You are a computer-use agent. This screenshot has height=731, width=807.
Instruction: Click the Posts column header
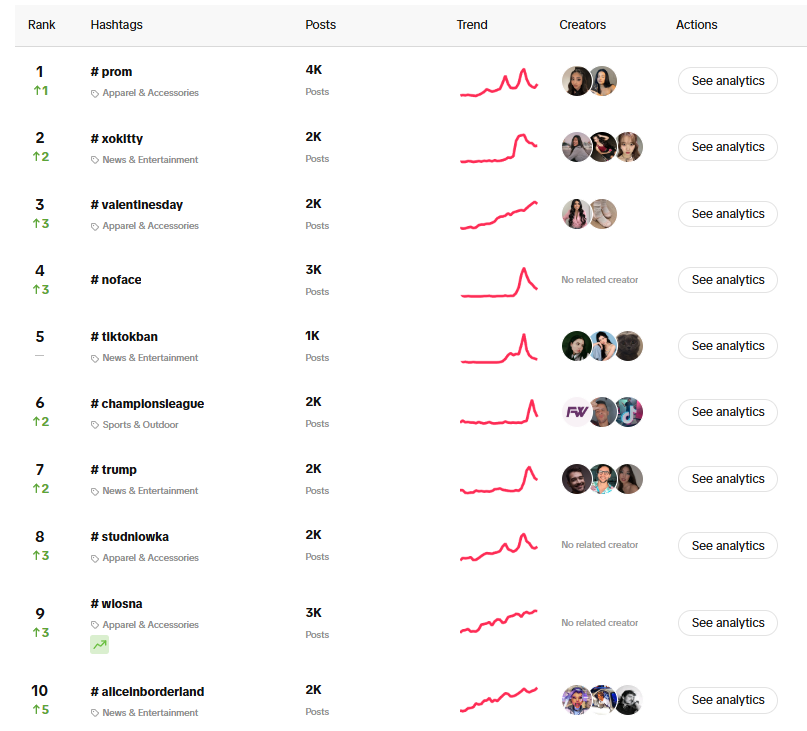coord(320,25)
